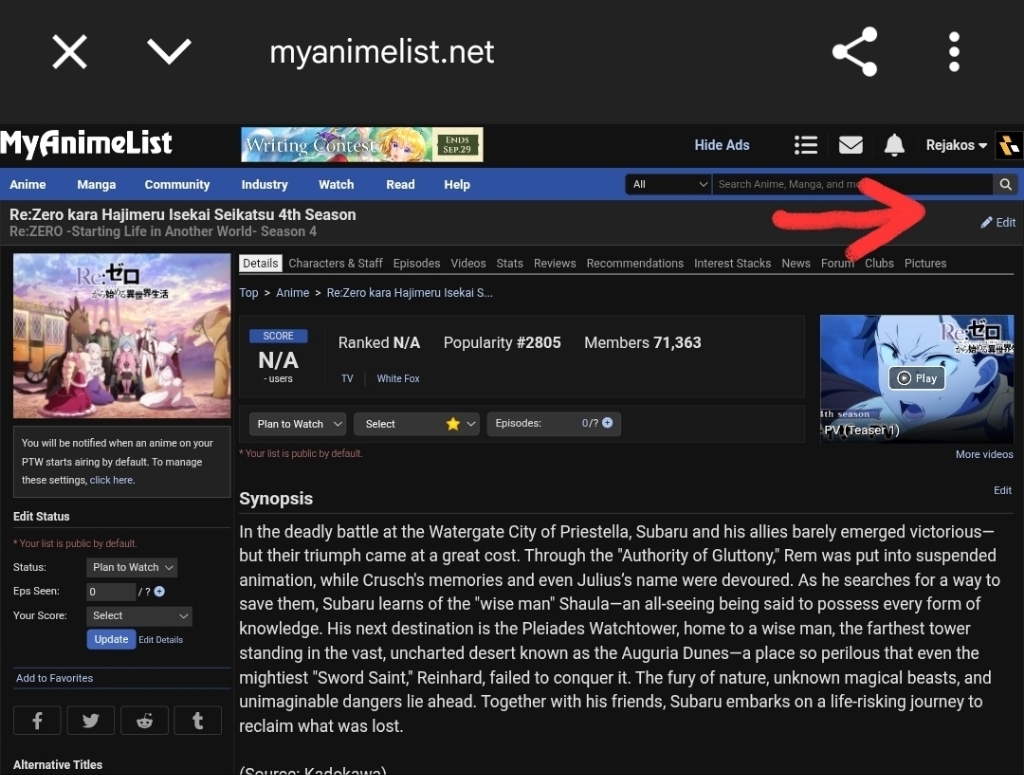Click the magnifier search button
The image size is (1024, 775).
(x=1006, y=184)
